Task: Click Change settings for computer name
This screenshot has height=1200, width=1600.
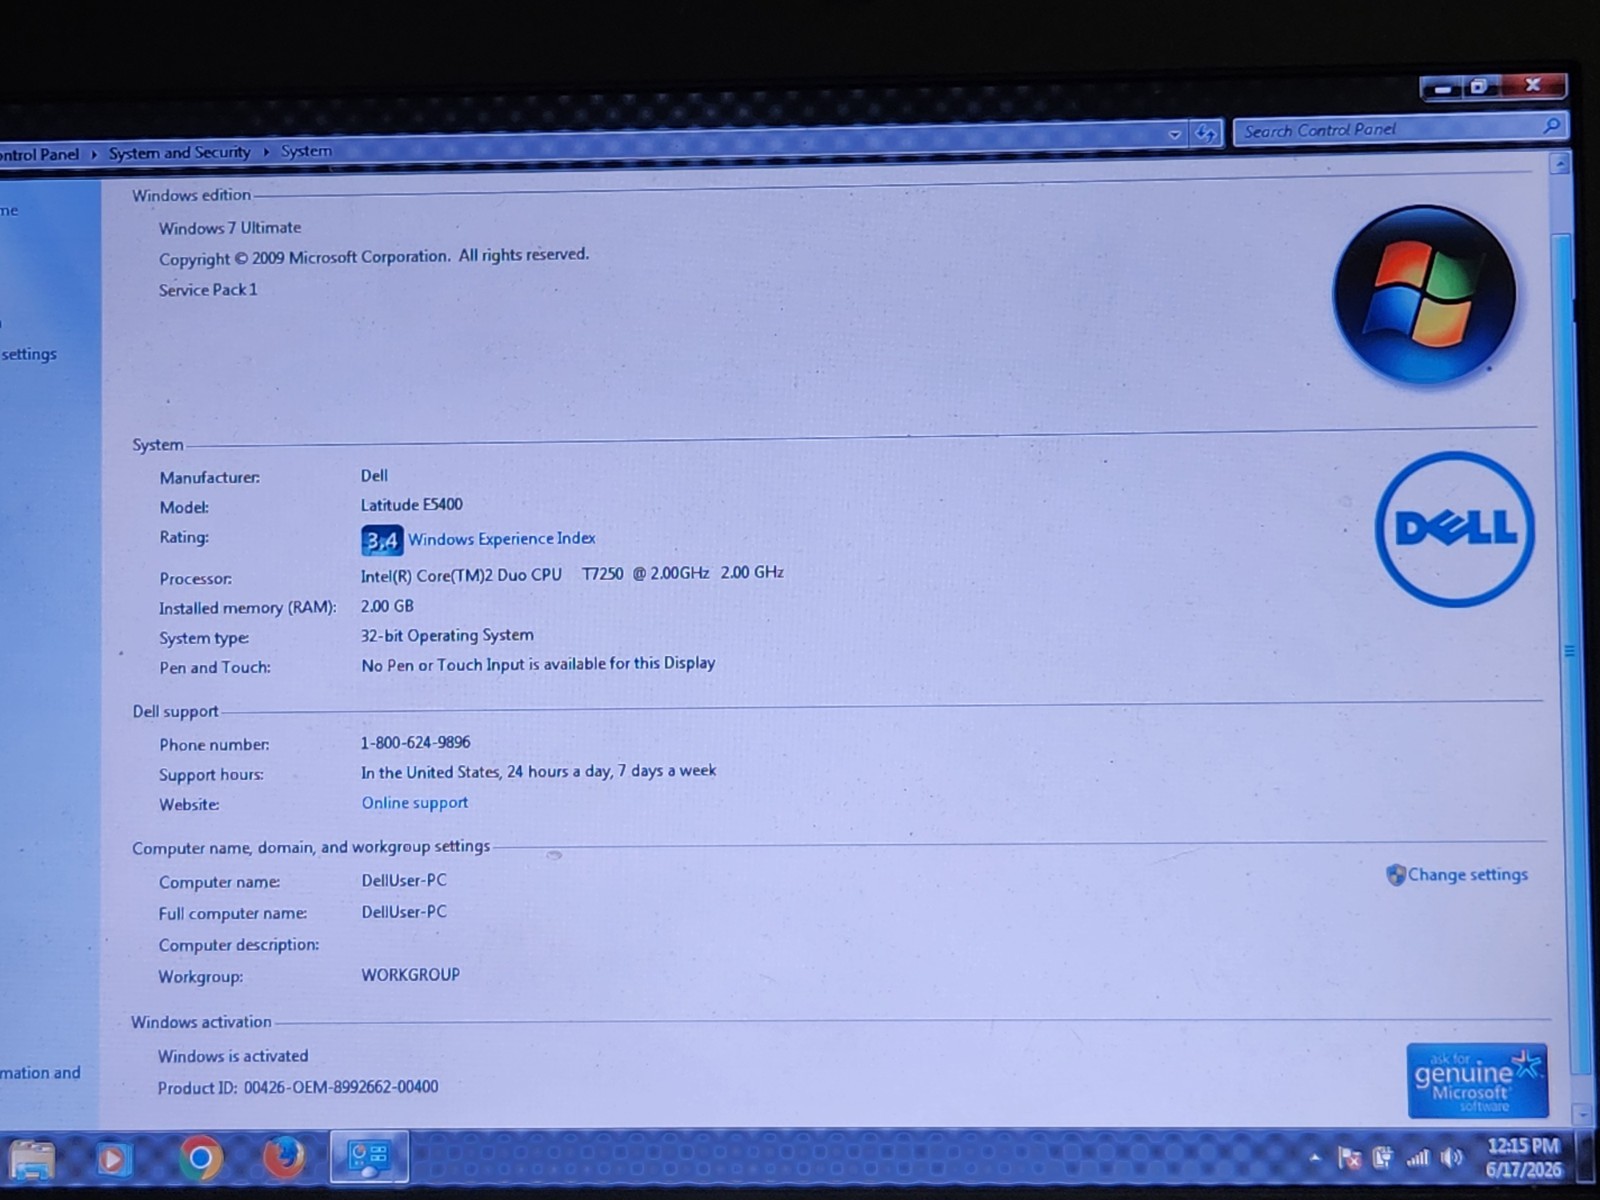Action: [x=1467, y=875]
